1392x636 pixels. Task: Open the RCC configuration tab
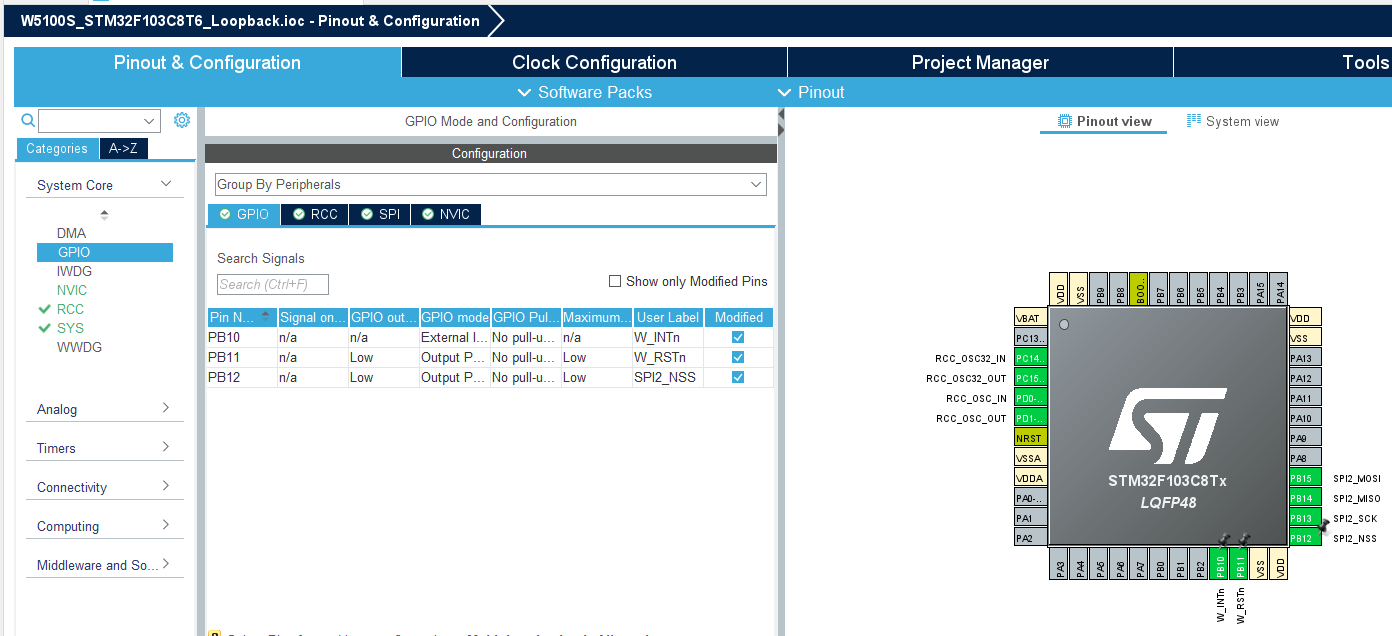pyautogui.click(x=315, y=214)
